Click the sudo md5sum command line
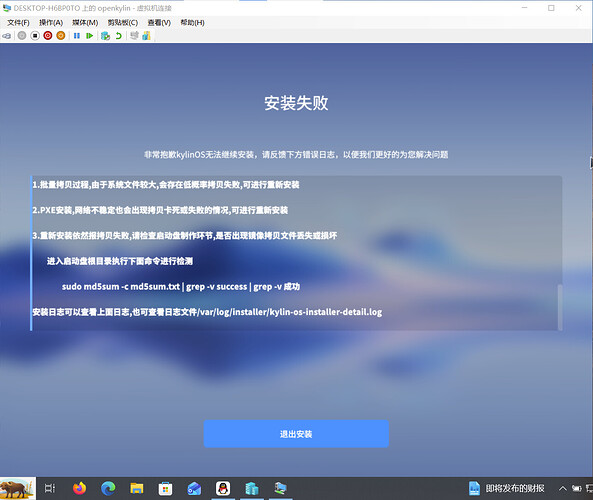This screenshot has height=500, width=593. tap(181, 287)
